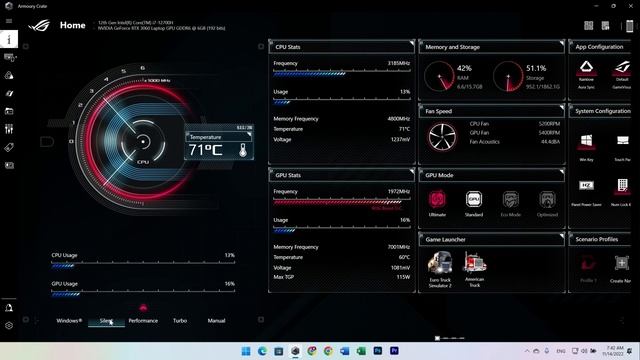Toggle Panel Power Saver setting
Screen dimensions: 640x360
tap(586, 192)
